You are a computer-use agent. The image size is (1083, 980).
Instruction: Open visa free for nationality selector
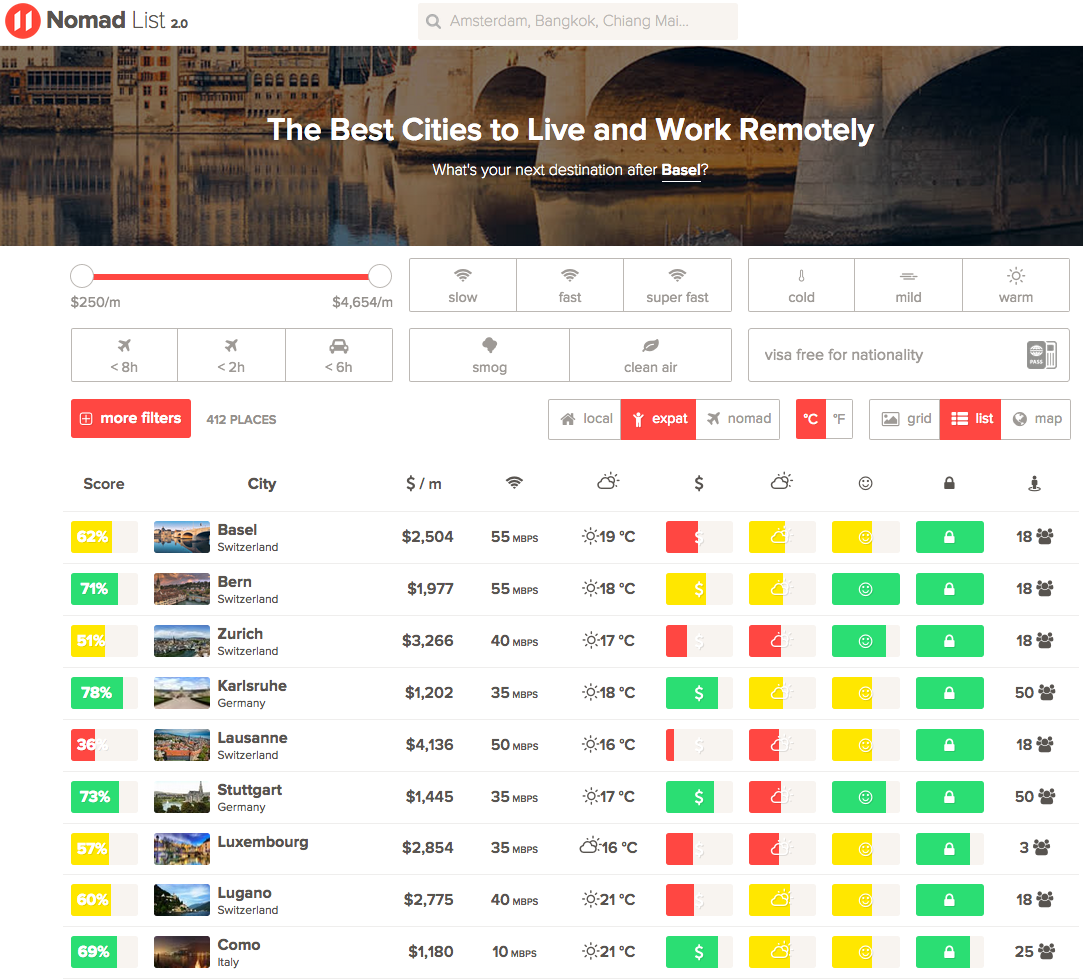click(908, 355)
